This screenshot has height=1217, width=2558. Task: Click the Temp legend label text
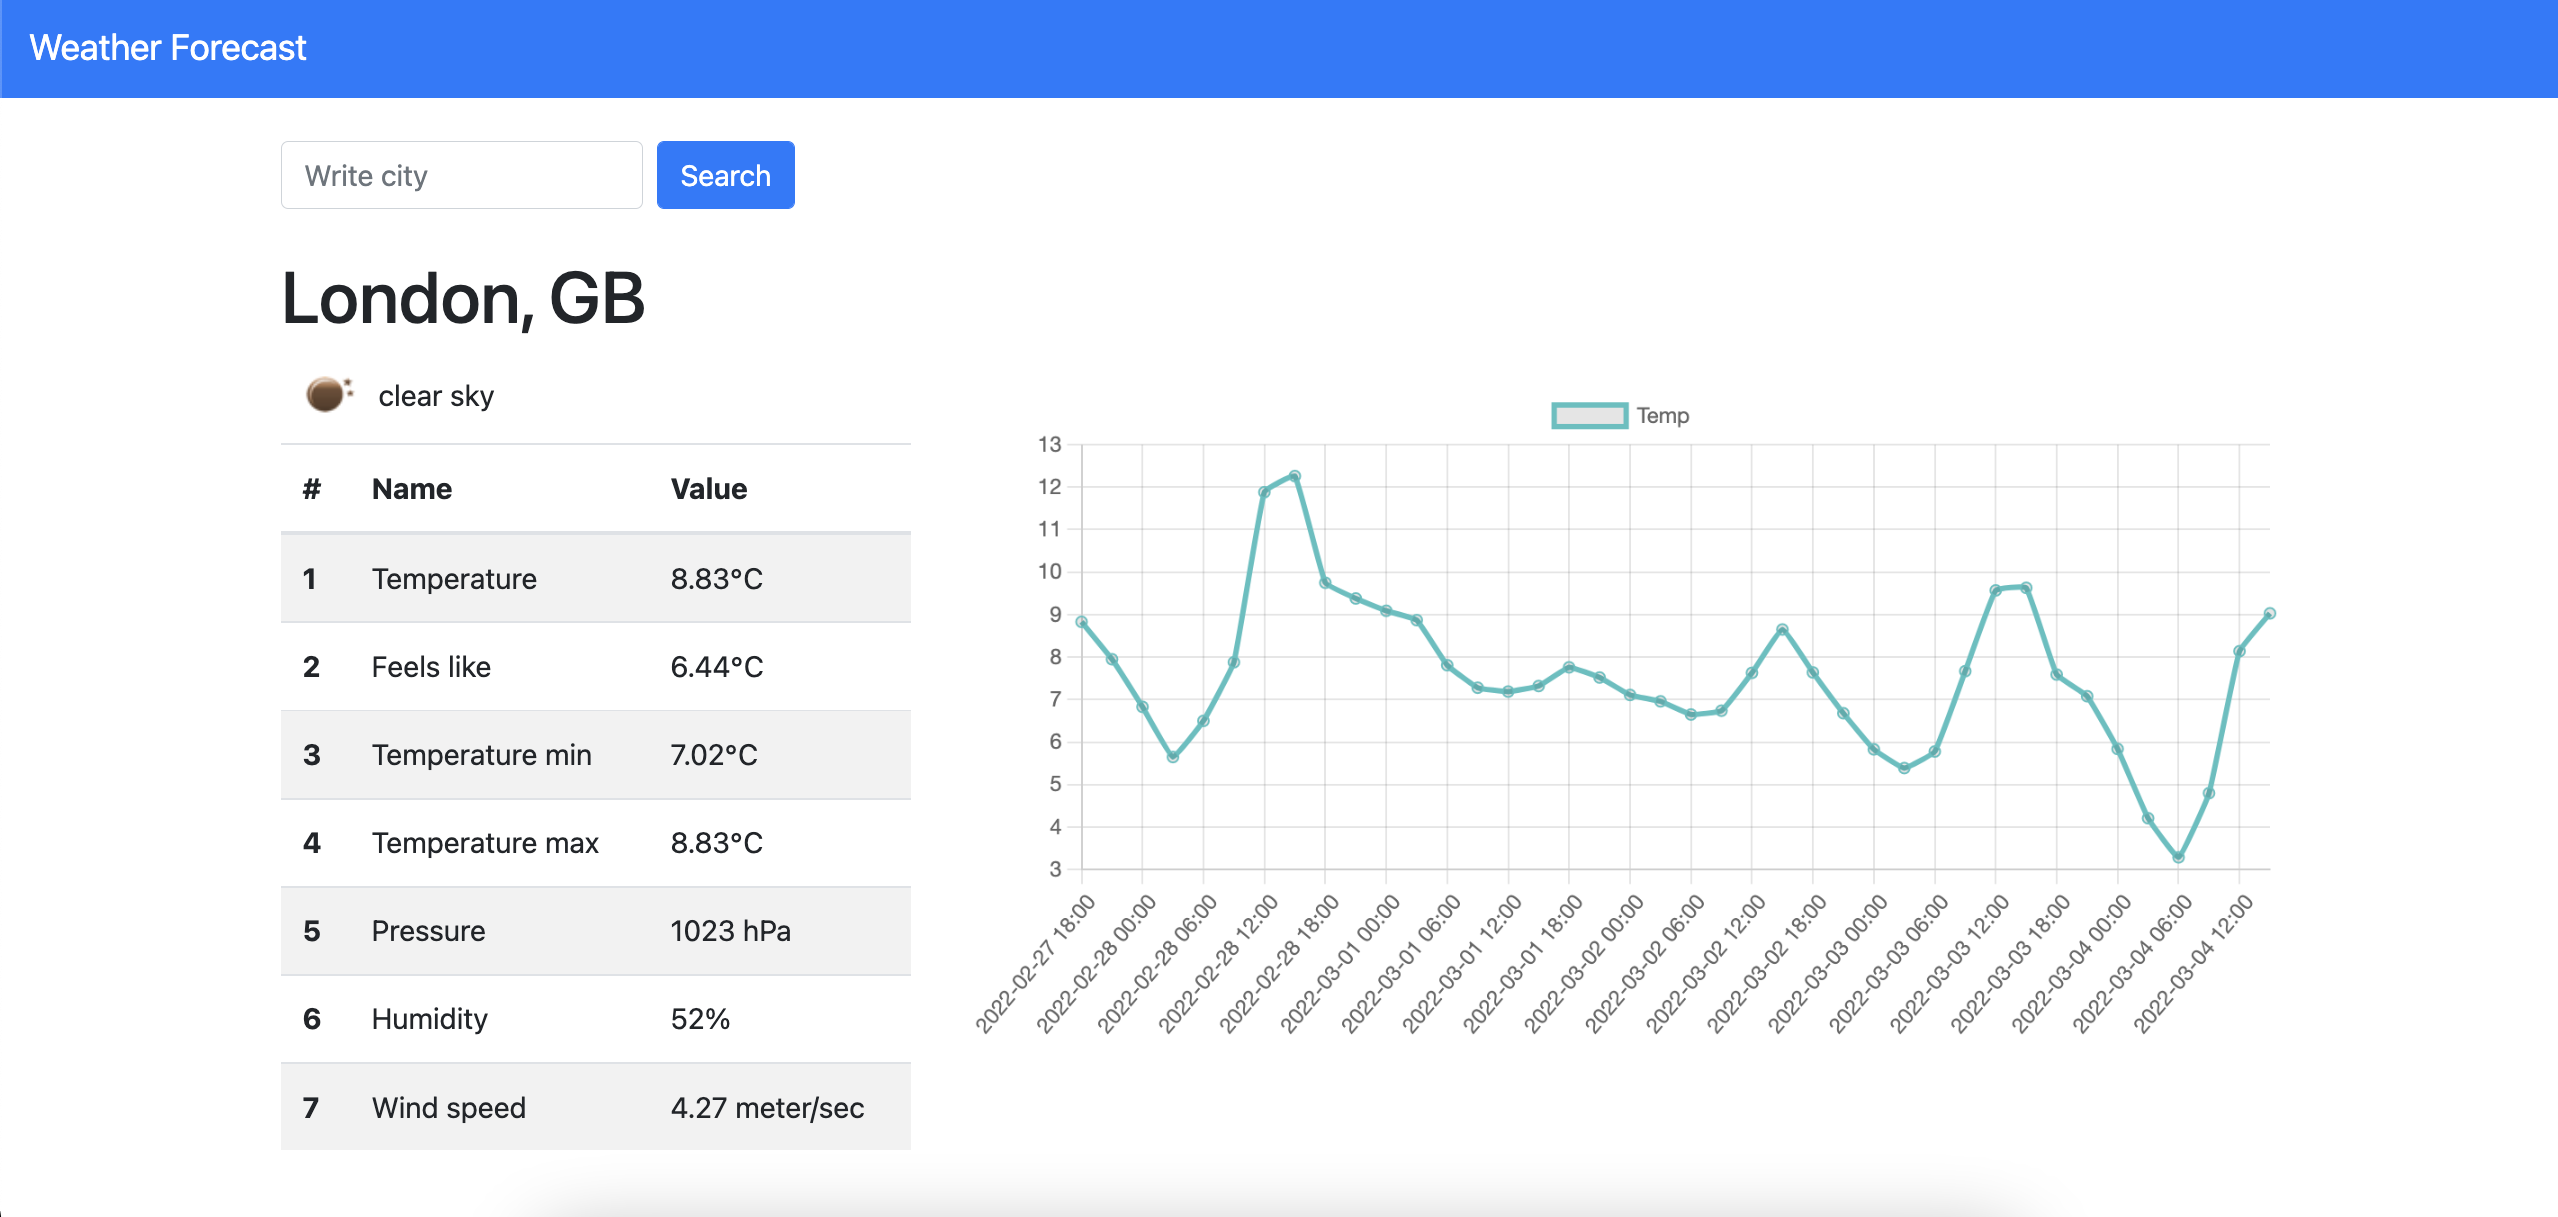1662,415
